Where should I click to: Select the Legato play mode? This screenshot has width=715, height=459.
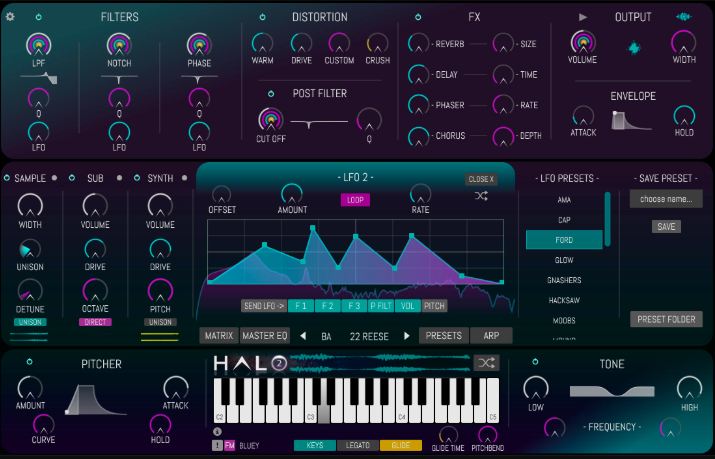click(x=358, y=445)
